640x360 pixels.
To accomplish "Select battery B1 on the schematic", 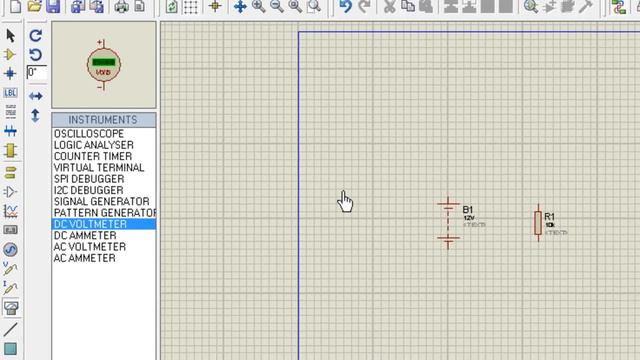I will (x=448, y=222).
